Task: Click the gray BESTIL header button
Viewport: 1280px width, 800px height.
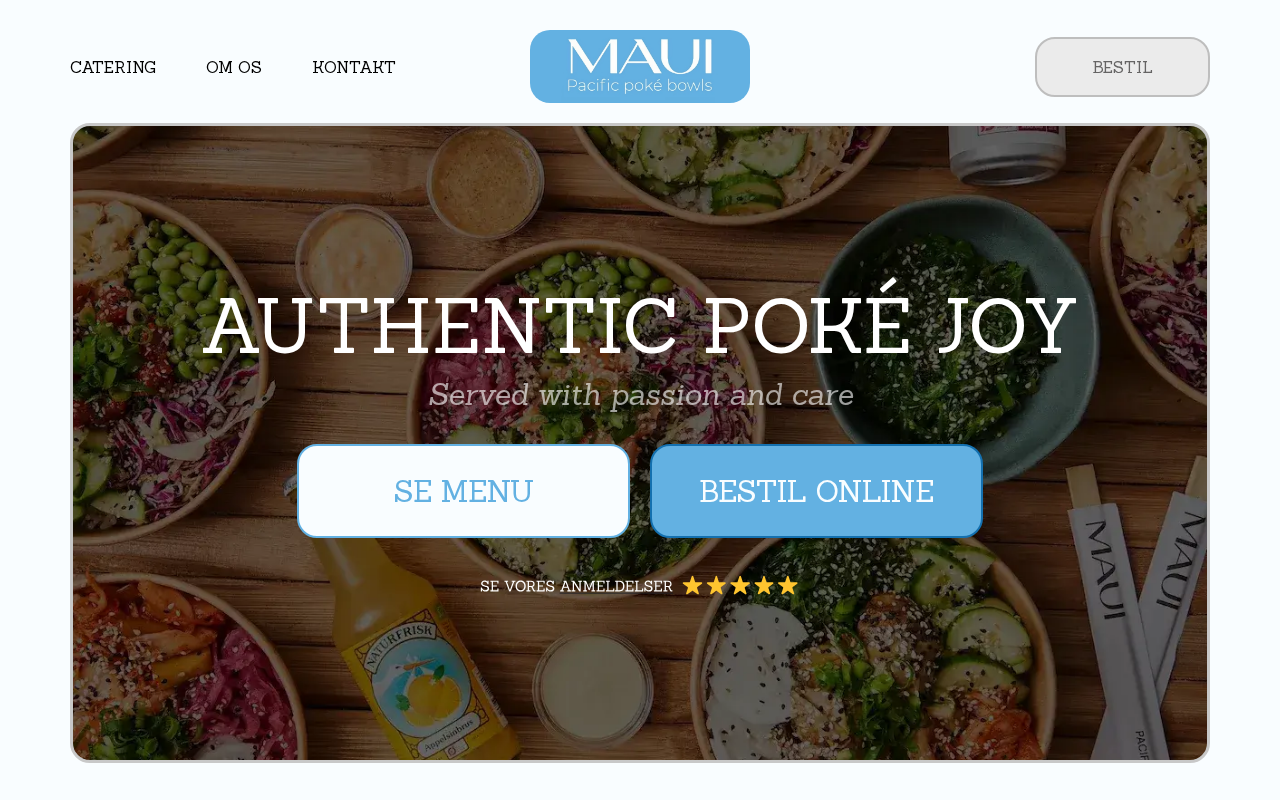Action: click(1122, 67)
